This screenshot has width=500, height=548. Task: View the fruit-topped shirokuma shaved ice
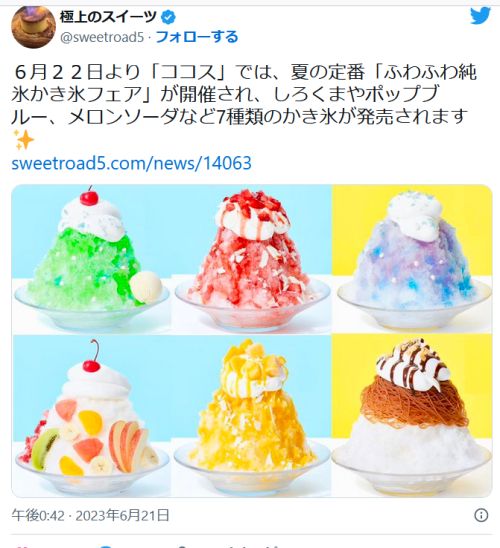coord(92,415)
